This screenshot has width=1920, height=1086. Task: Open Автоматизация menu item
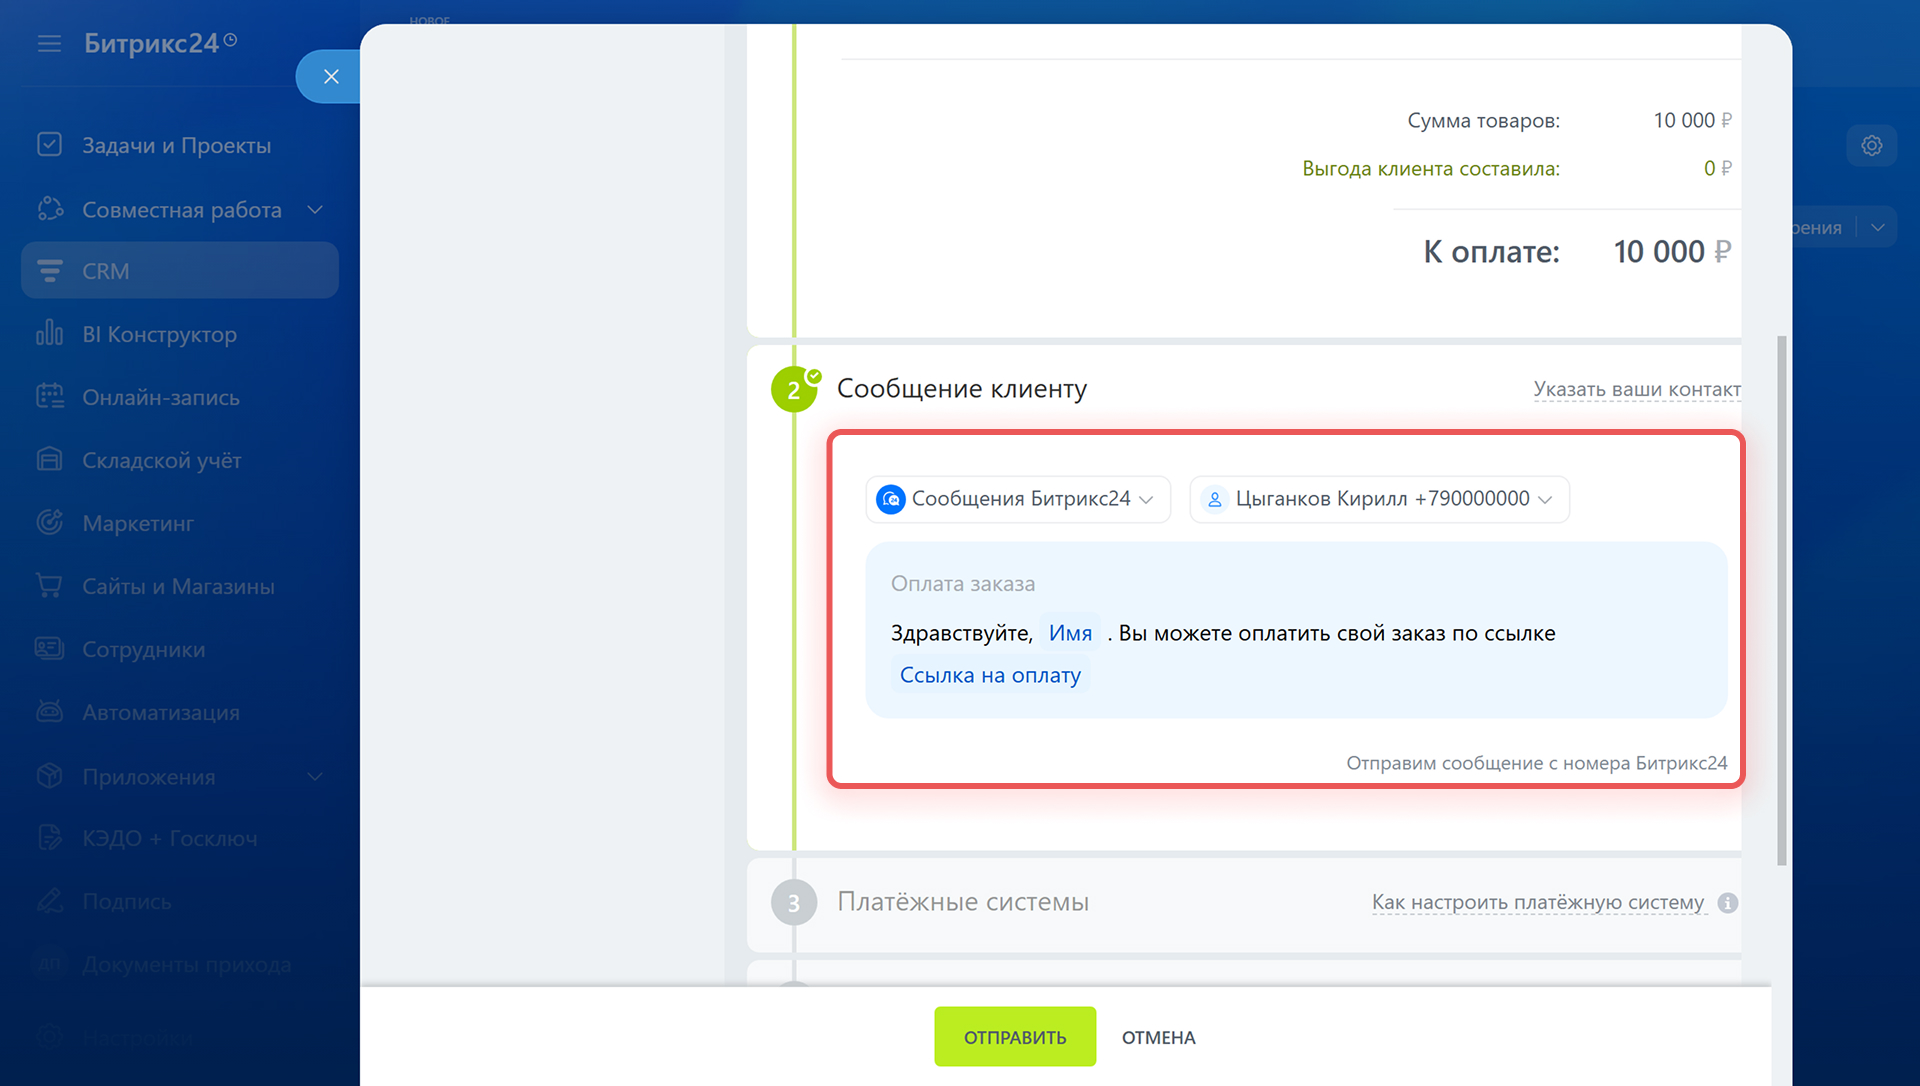click(x=160, y=713)
